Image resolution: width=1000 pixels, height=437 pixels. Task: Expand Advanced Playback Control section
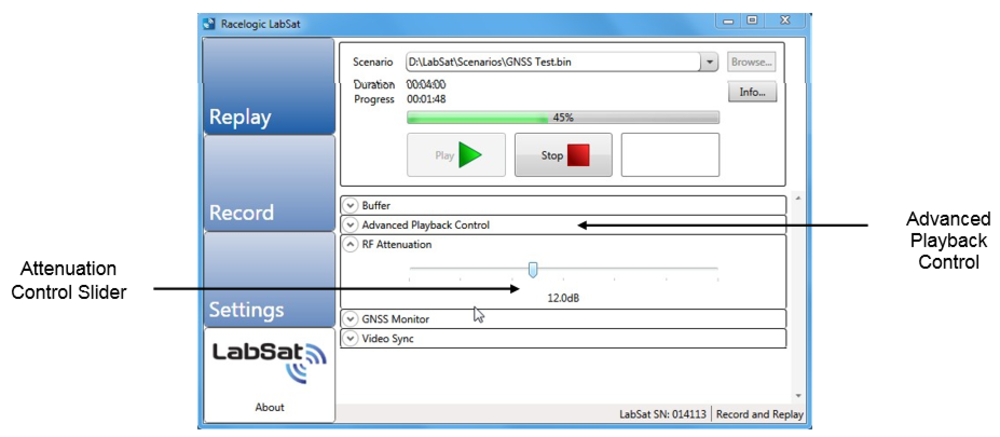coord(350,225)
